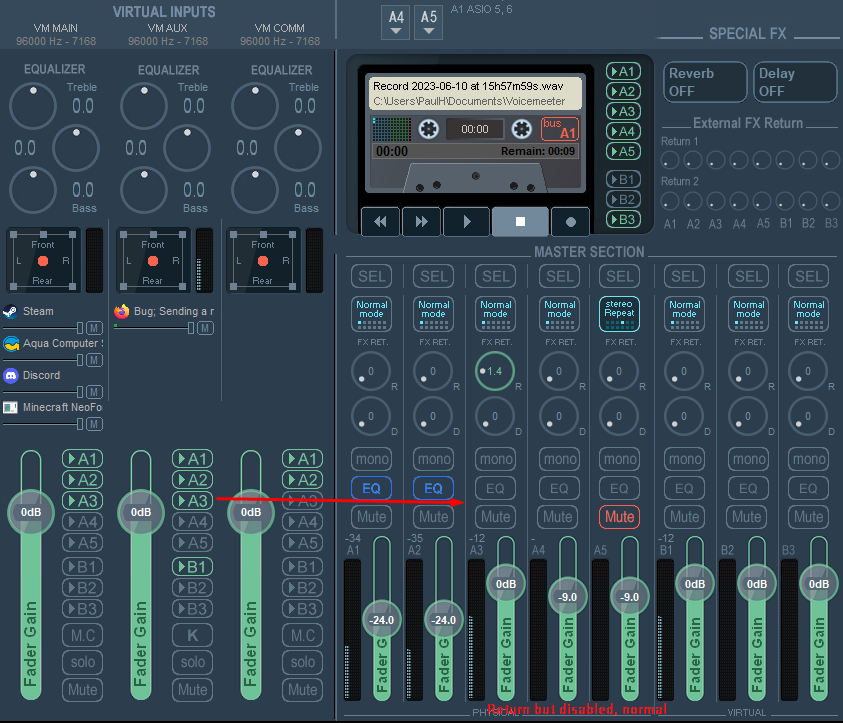
Task: Open the A4 device dropdown
Action: click(x=396, y=22)
